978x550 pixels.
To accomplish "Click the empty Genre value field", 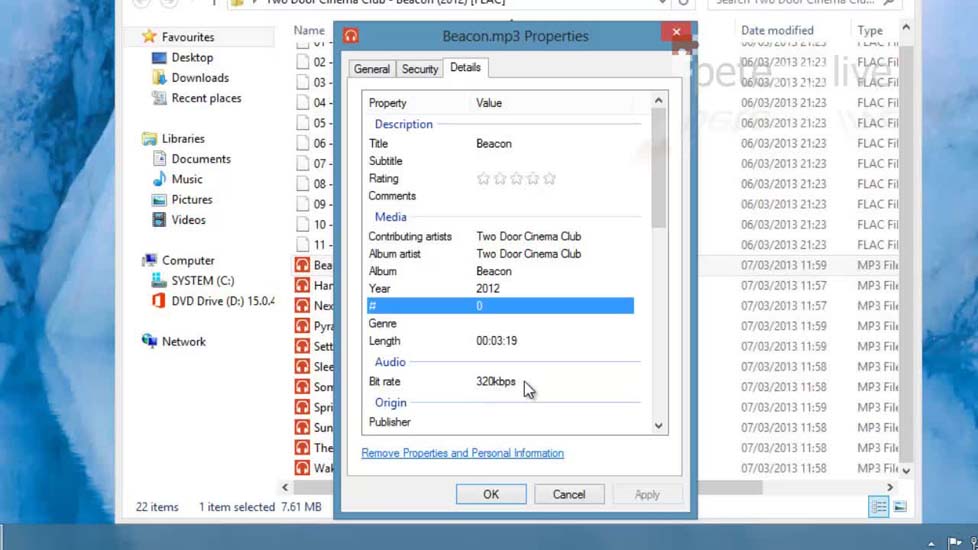I will click(554, 324).
